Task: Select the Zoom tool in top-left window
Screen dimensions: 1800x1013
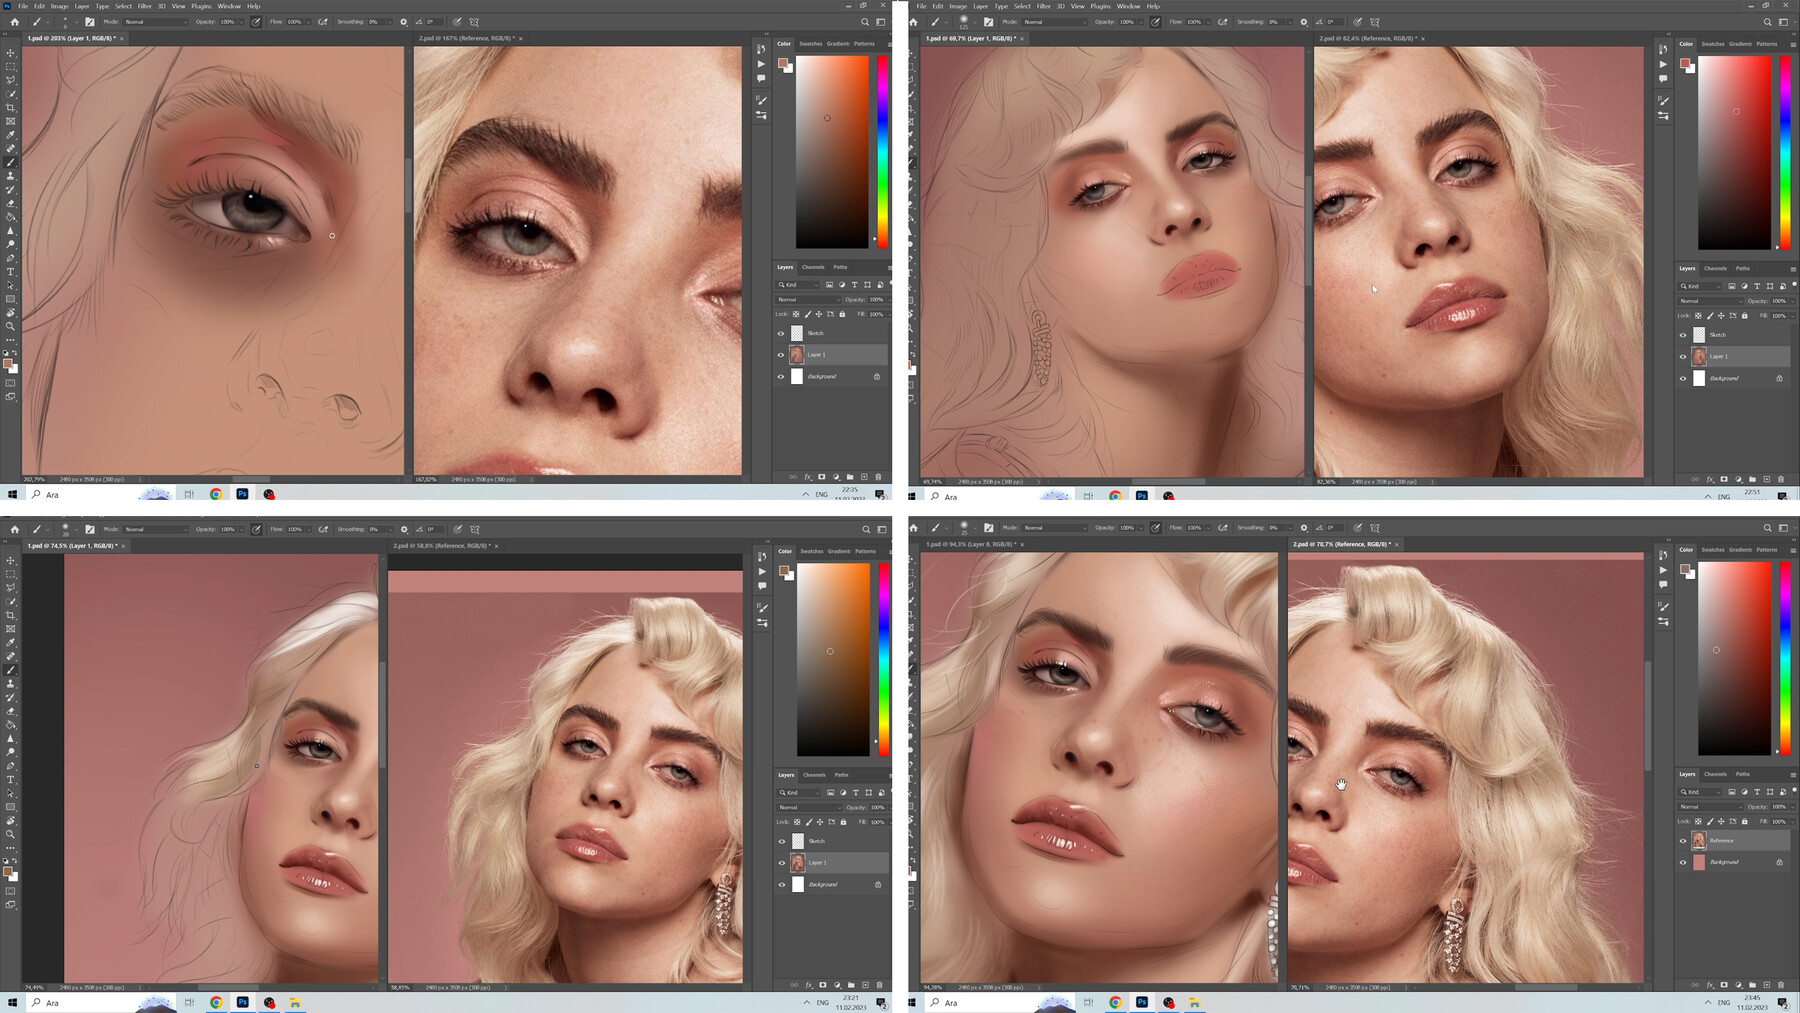Action: 11,326
